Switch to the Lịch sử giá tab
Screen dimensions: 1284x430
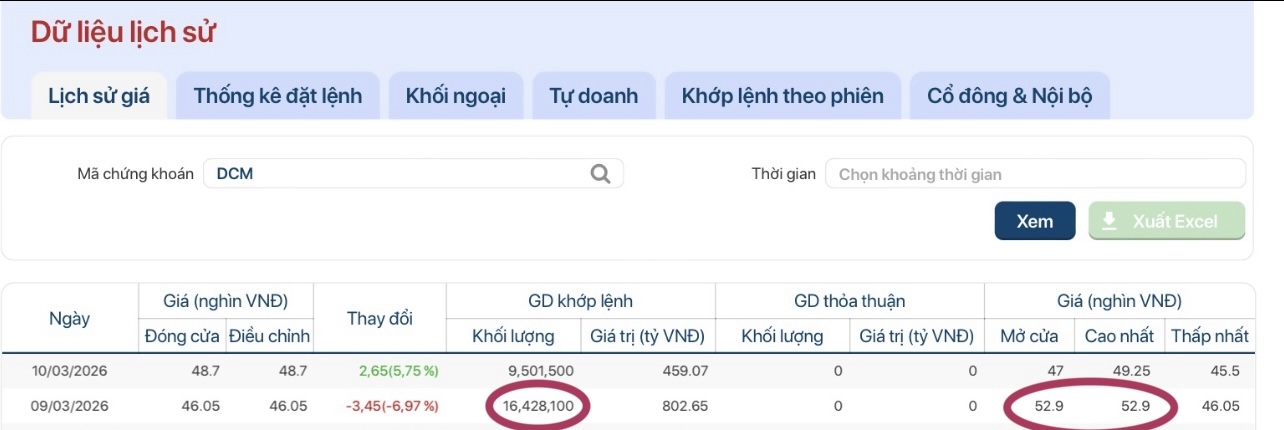point(99,96)
